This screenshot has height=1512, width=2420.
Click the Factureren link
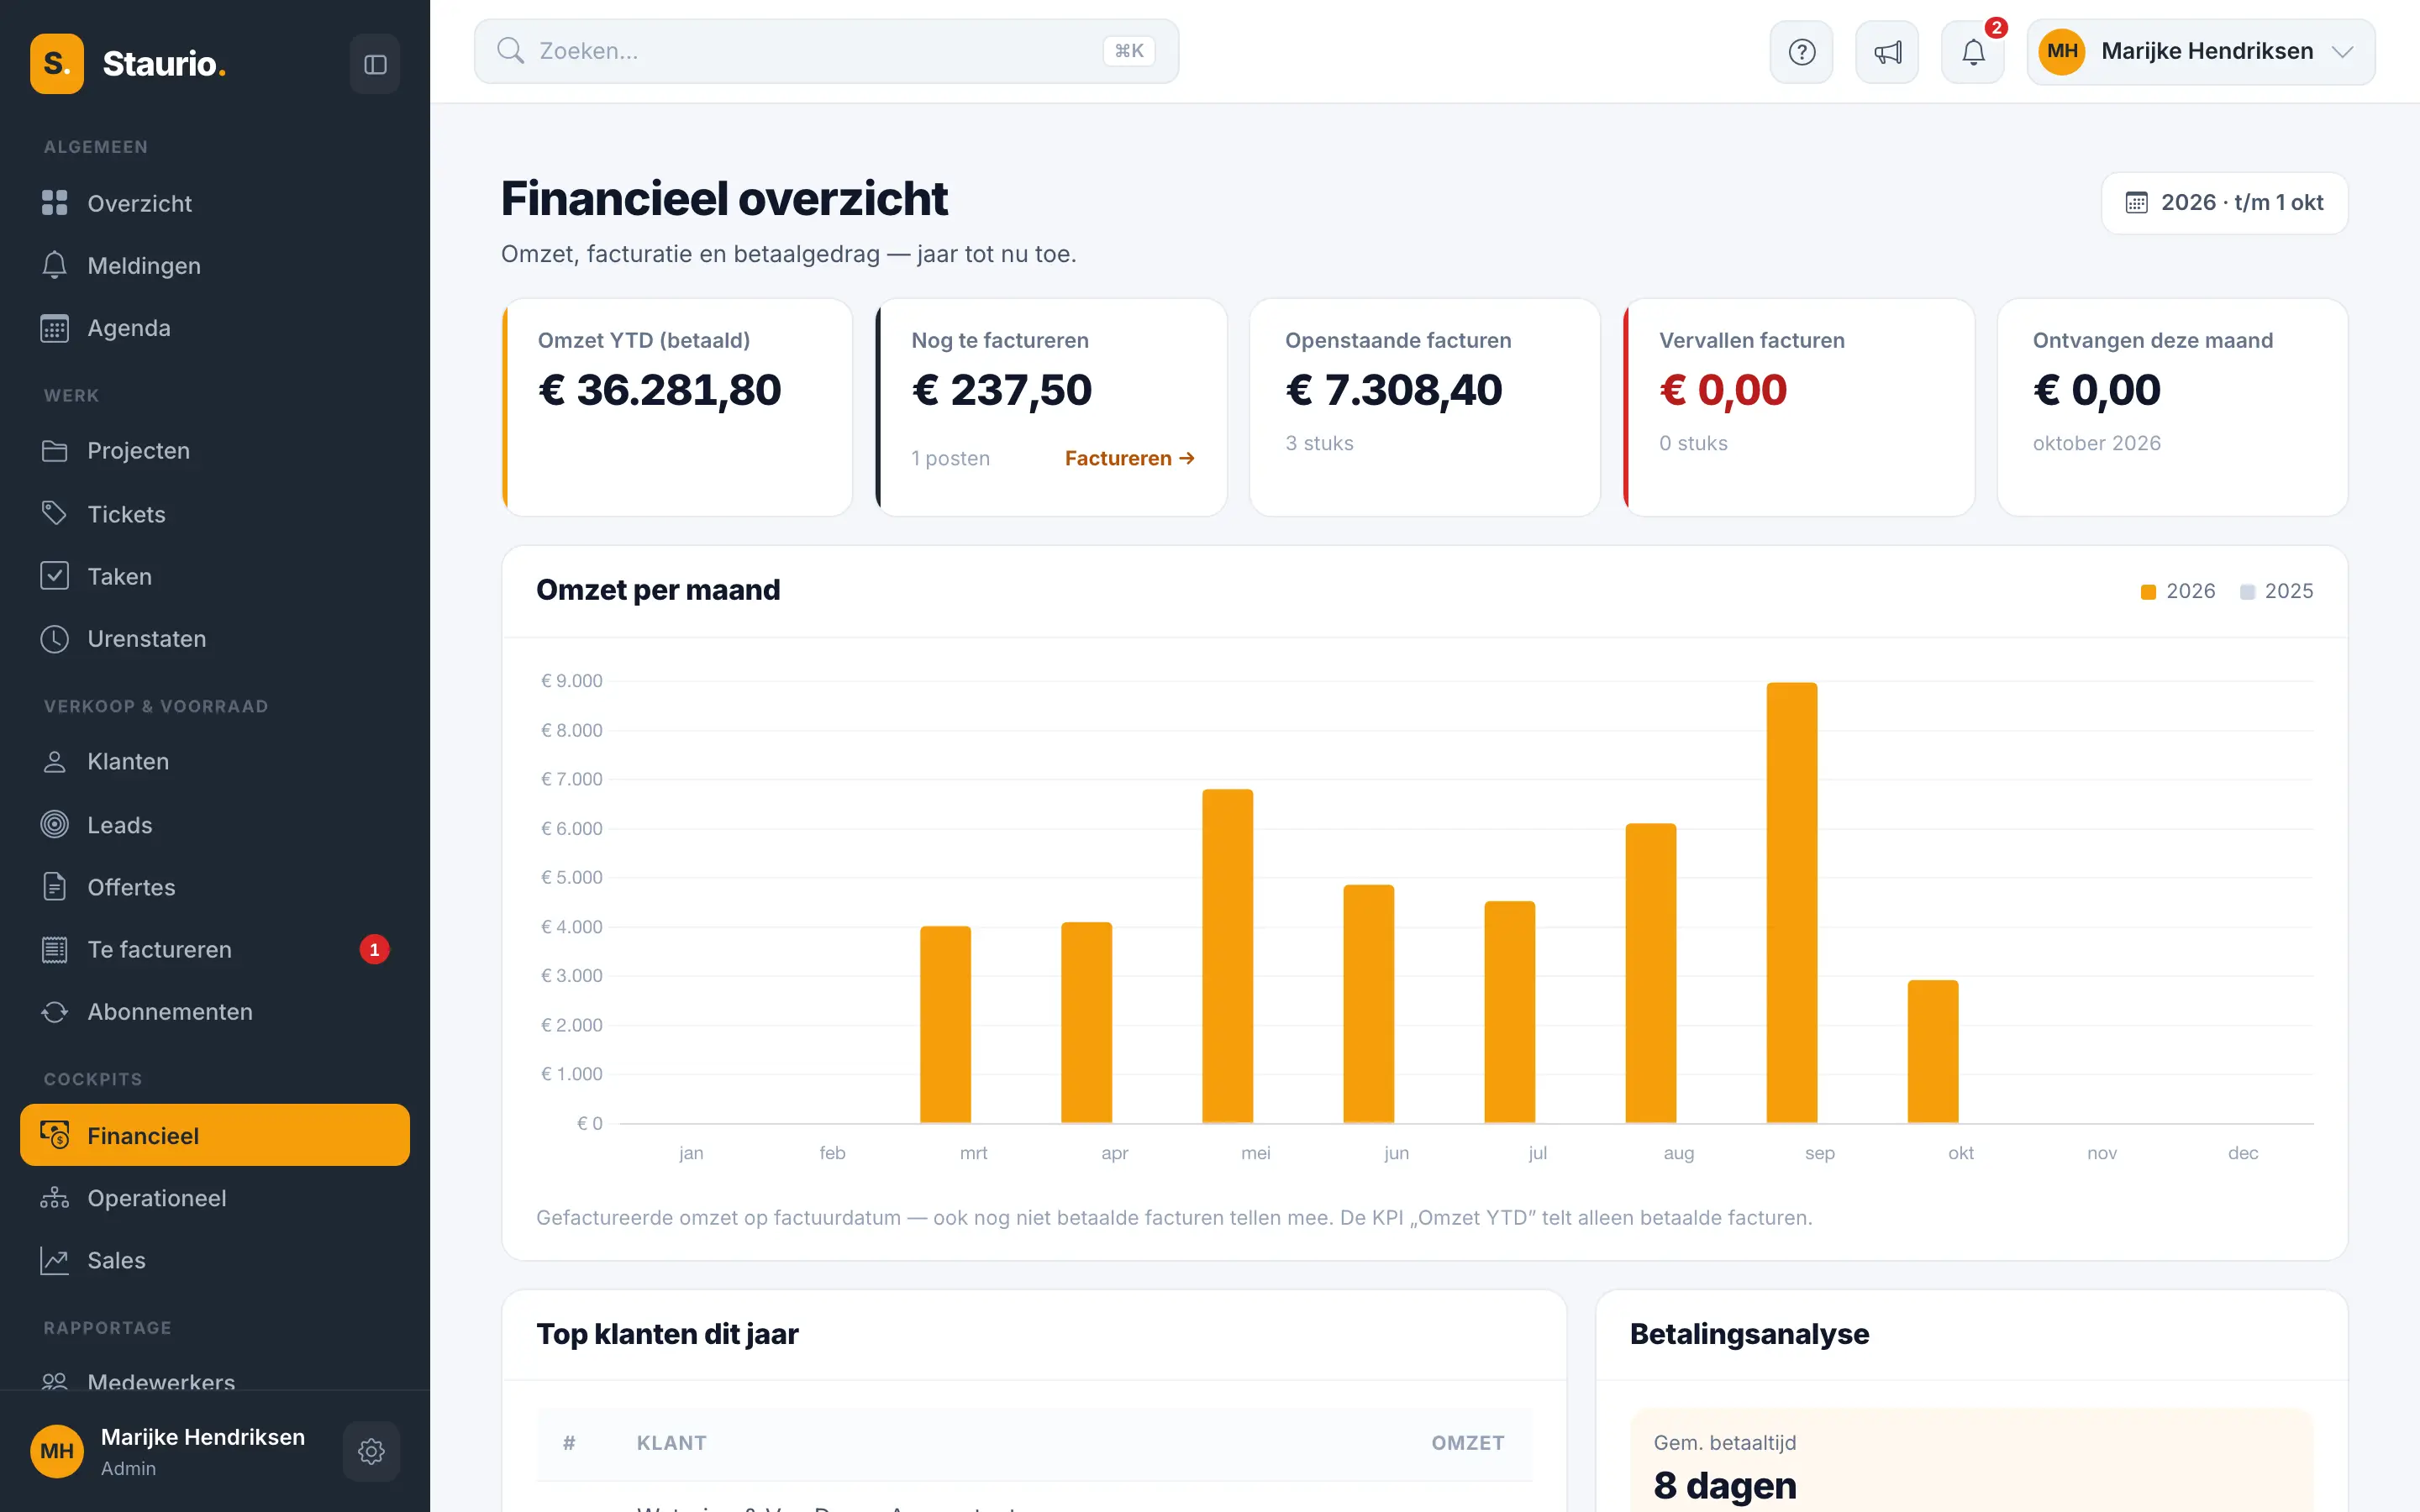coord(1129,458)
